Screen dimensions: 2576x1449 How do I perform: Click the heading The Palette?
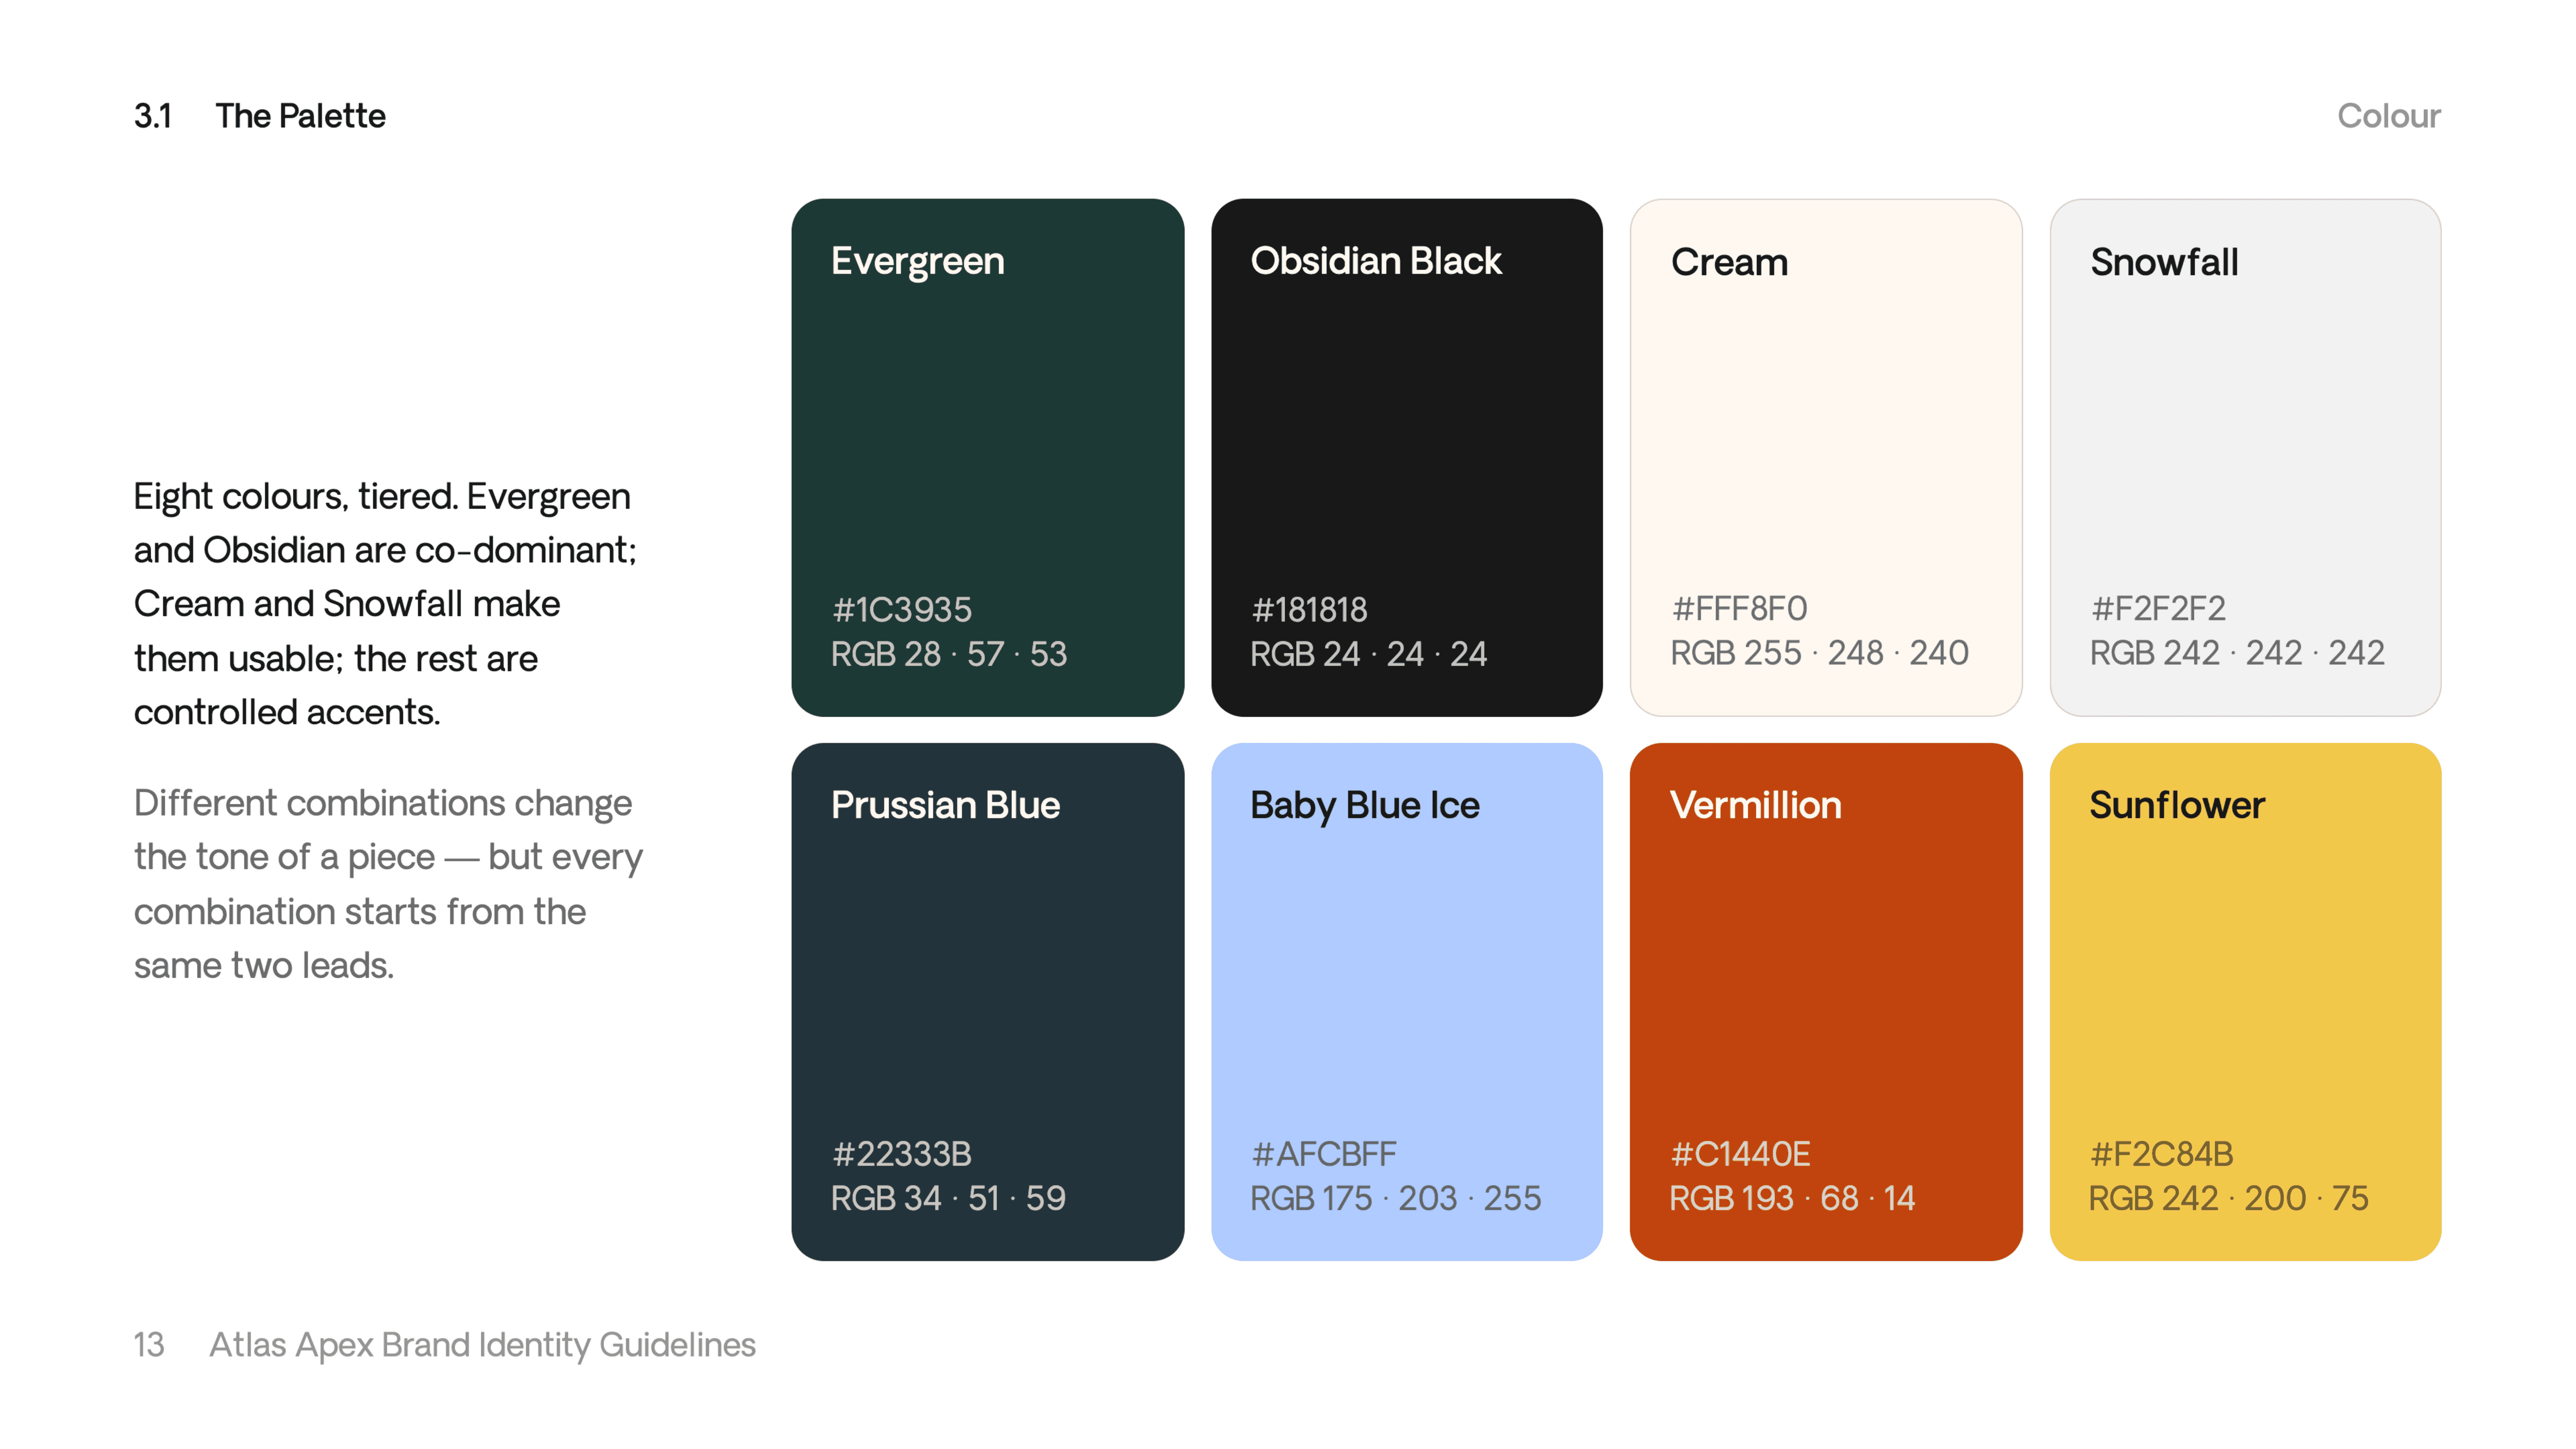tap(301, 116)
